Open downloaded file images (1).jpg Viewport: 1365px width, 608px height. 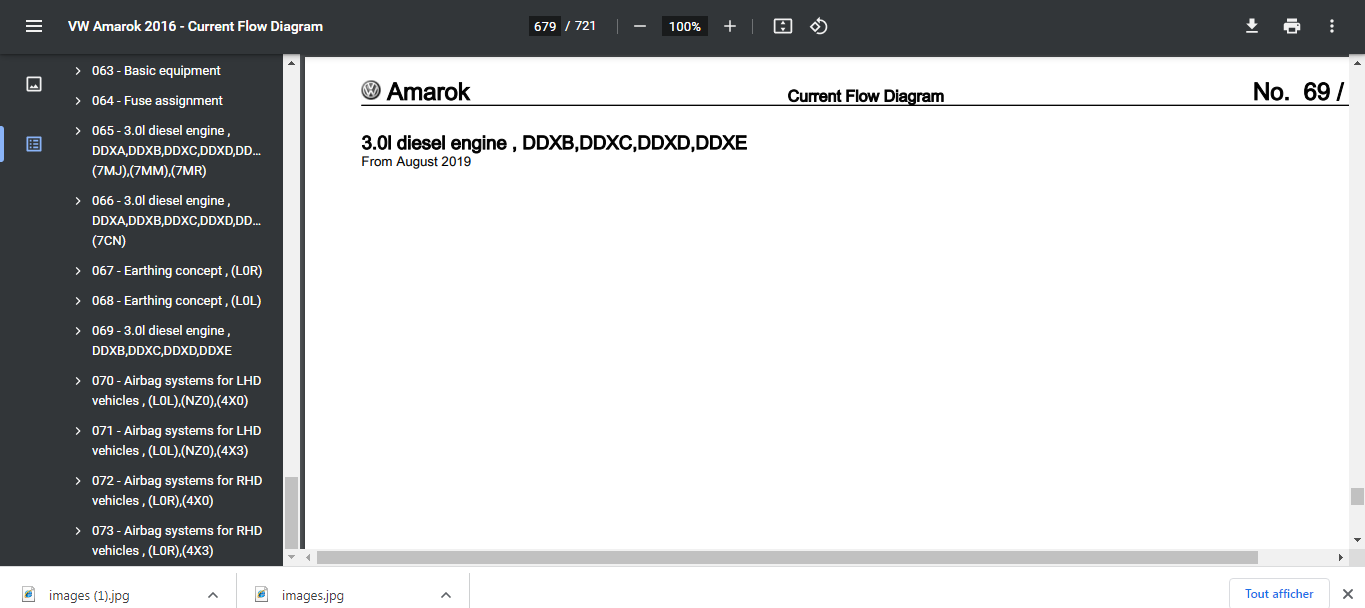pos(89,595)
